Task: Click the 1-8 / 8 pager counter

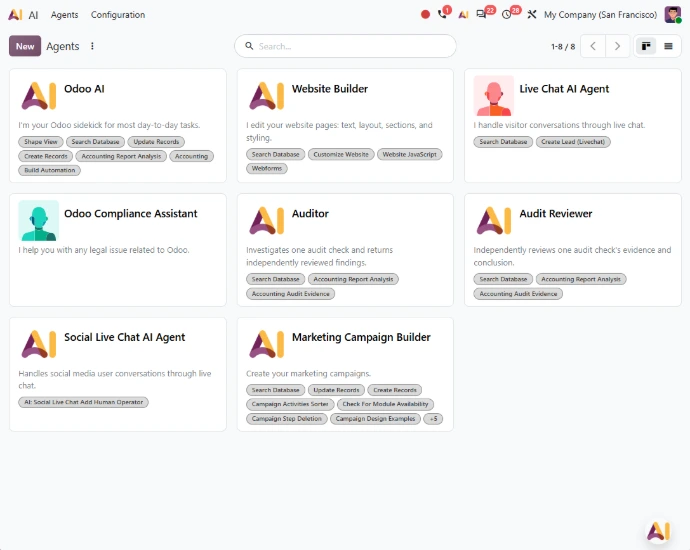Action: pos(563,46)
